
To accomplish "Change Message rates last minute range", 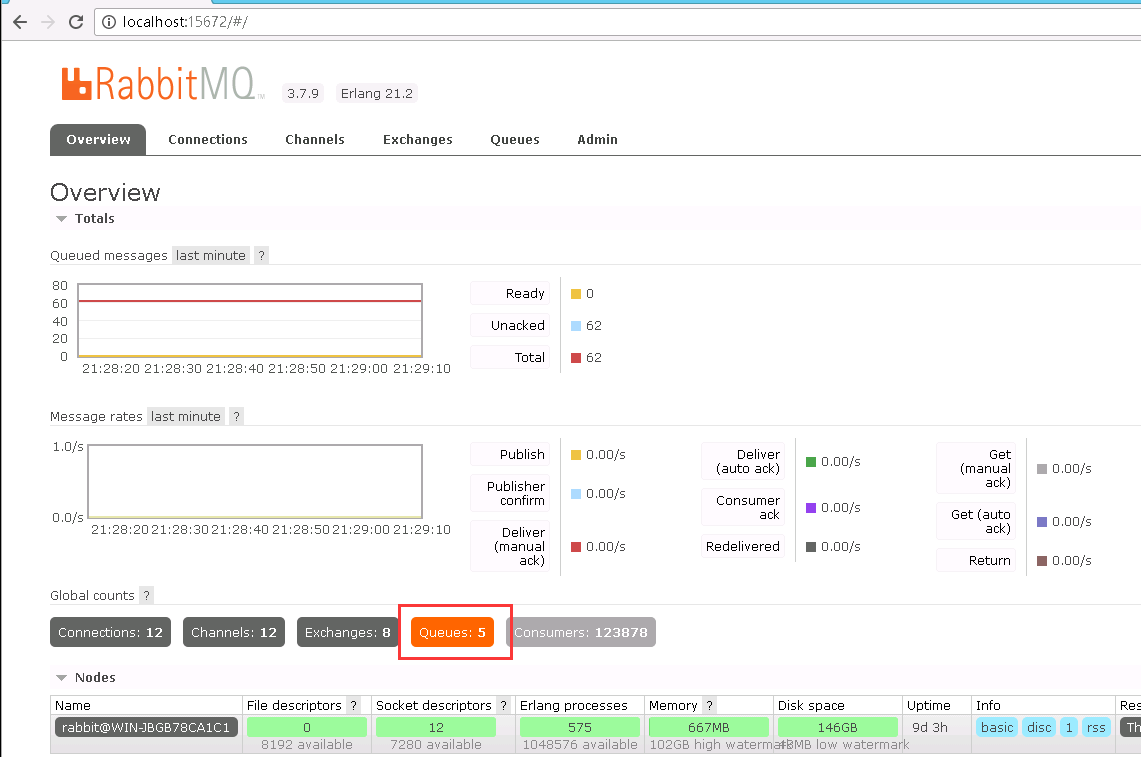I will pos(185,417).
